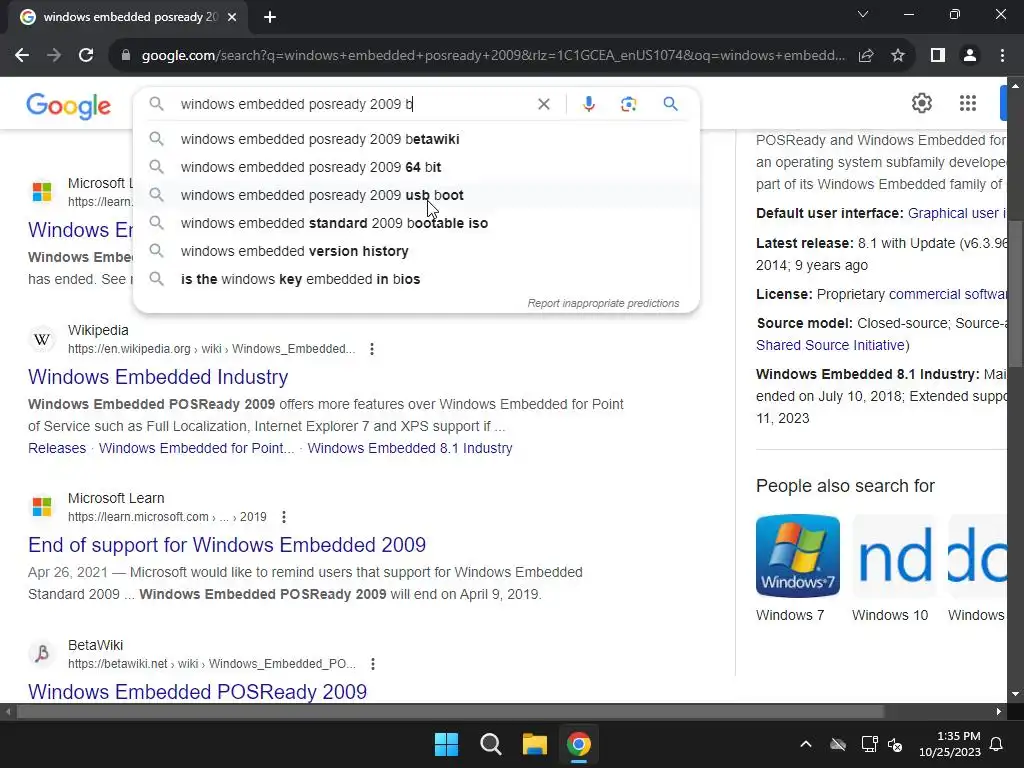Go to Google home via the logo
This screenshot has height=768, width=1024.
(x=69, y=106)
